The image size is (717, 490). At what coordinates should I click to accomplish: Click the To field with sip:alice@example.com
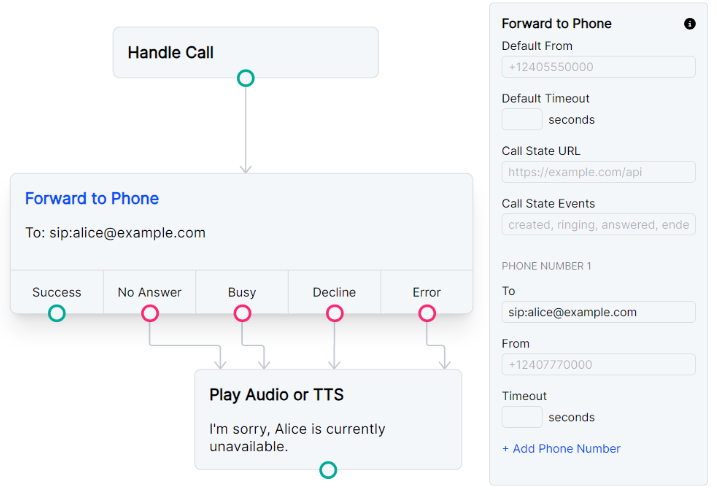598,312
